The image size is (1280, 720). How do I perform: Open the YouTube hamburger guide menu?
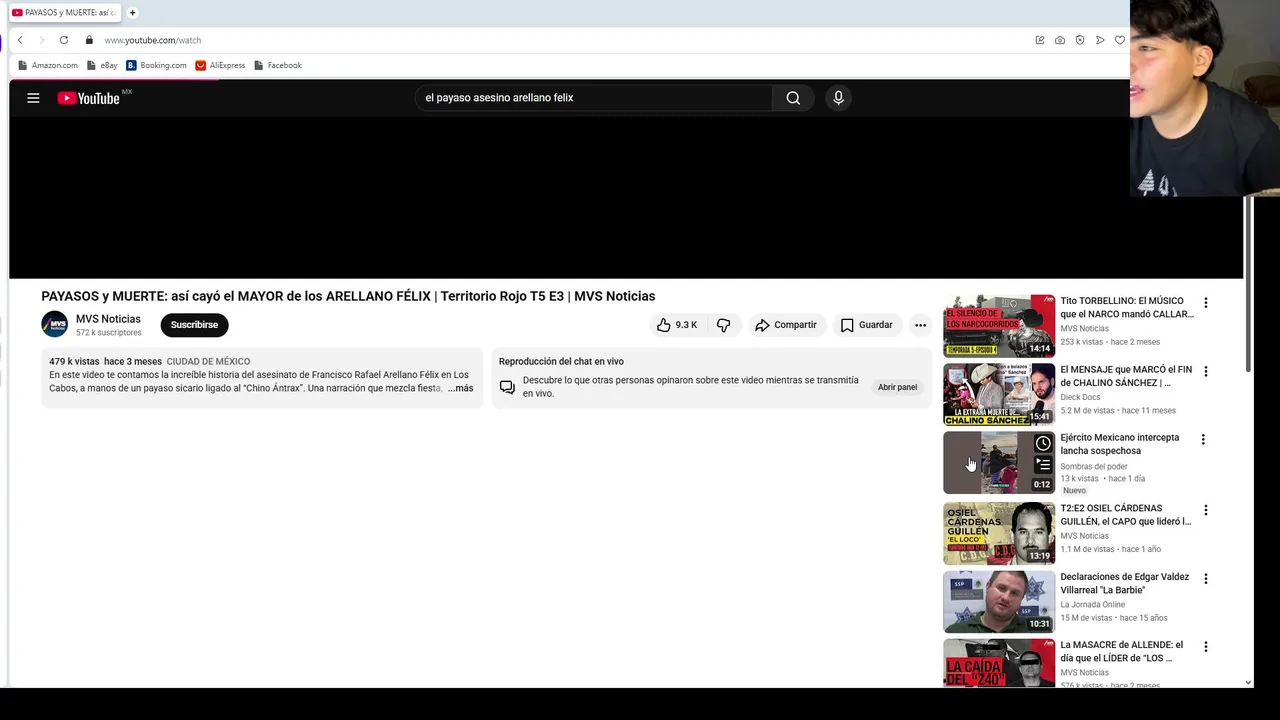(x=33, y=98)
